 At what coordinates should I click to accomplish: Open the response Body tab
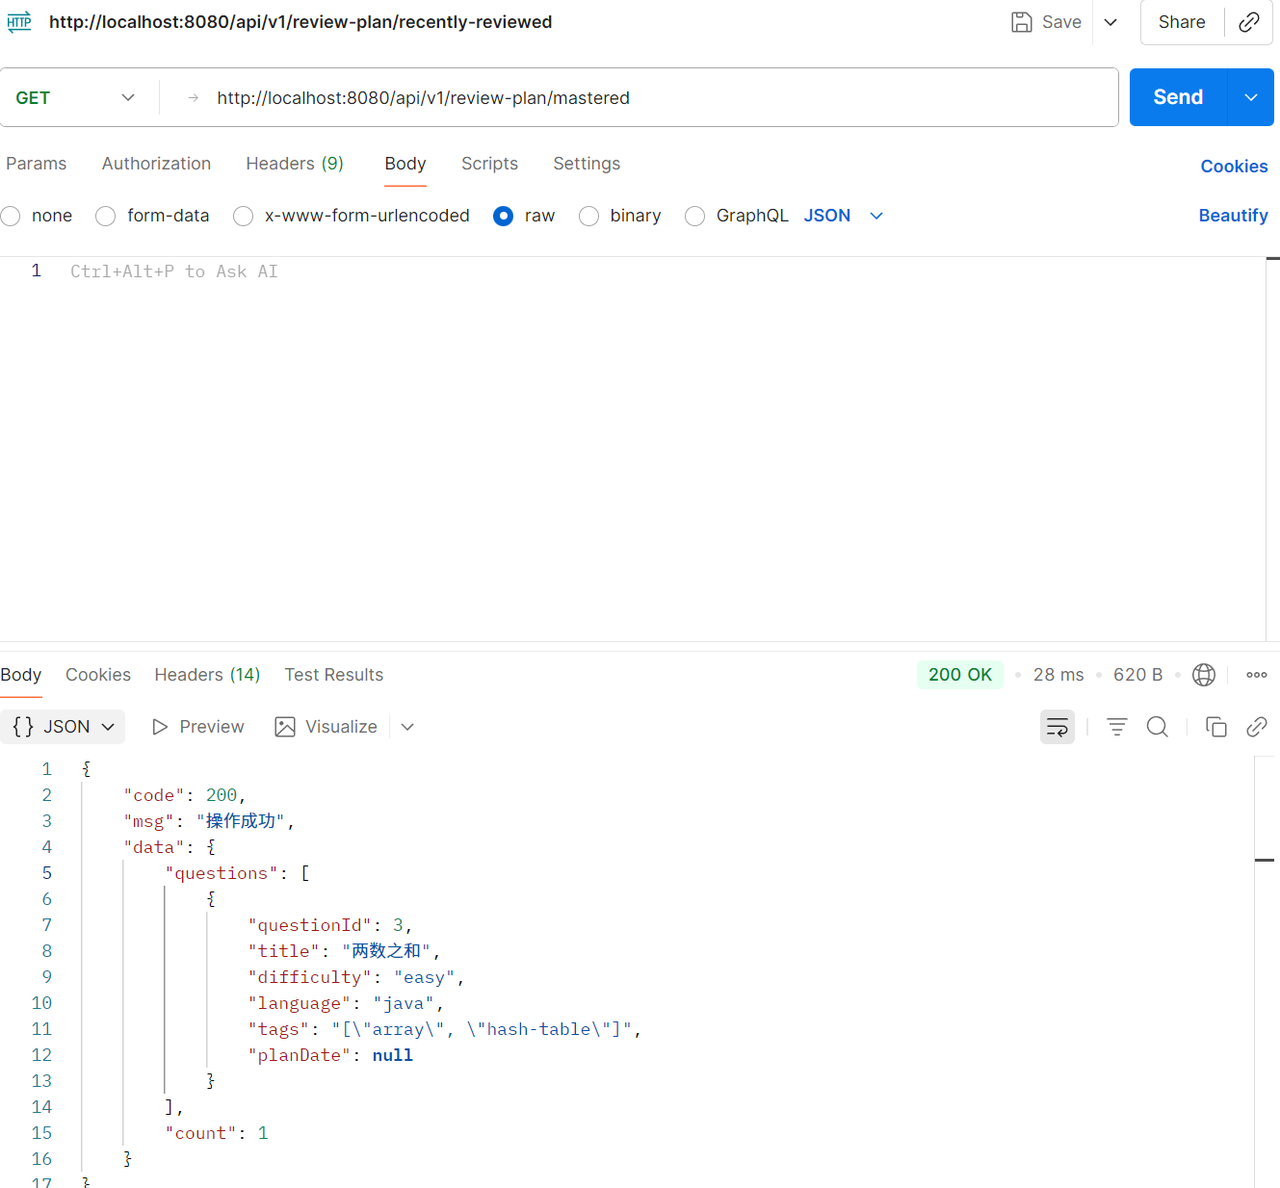[21, 675]
